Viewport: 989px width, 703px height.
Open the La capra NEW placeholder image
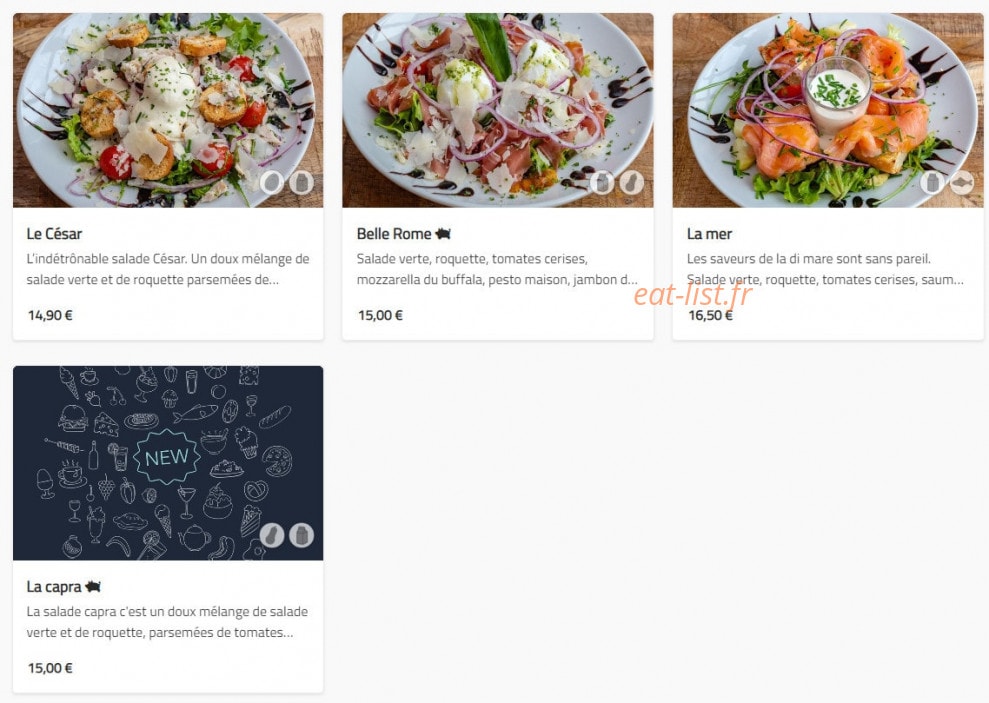tap(168, 463)
